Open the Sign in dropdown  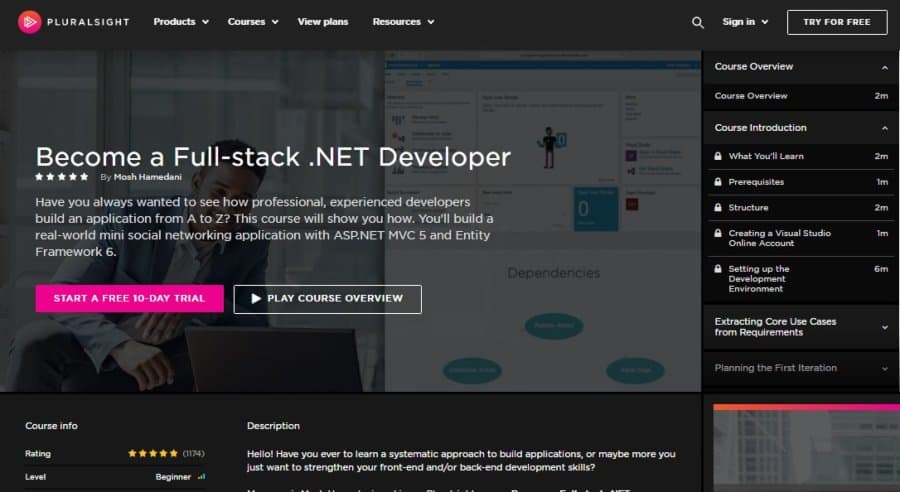745,22
